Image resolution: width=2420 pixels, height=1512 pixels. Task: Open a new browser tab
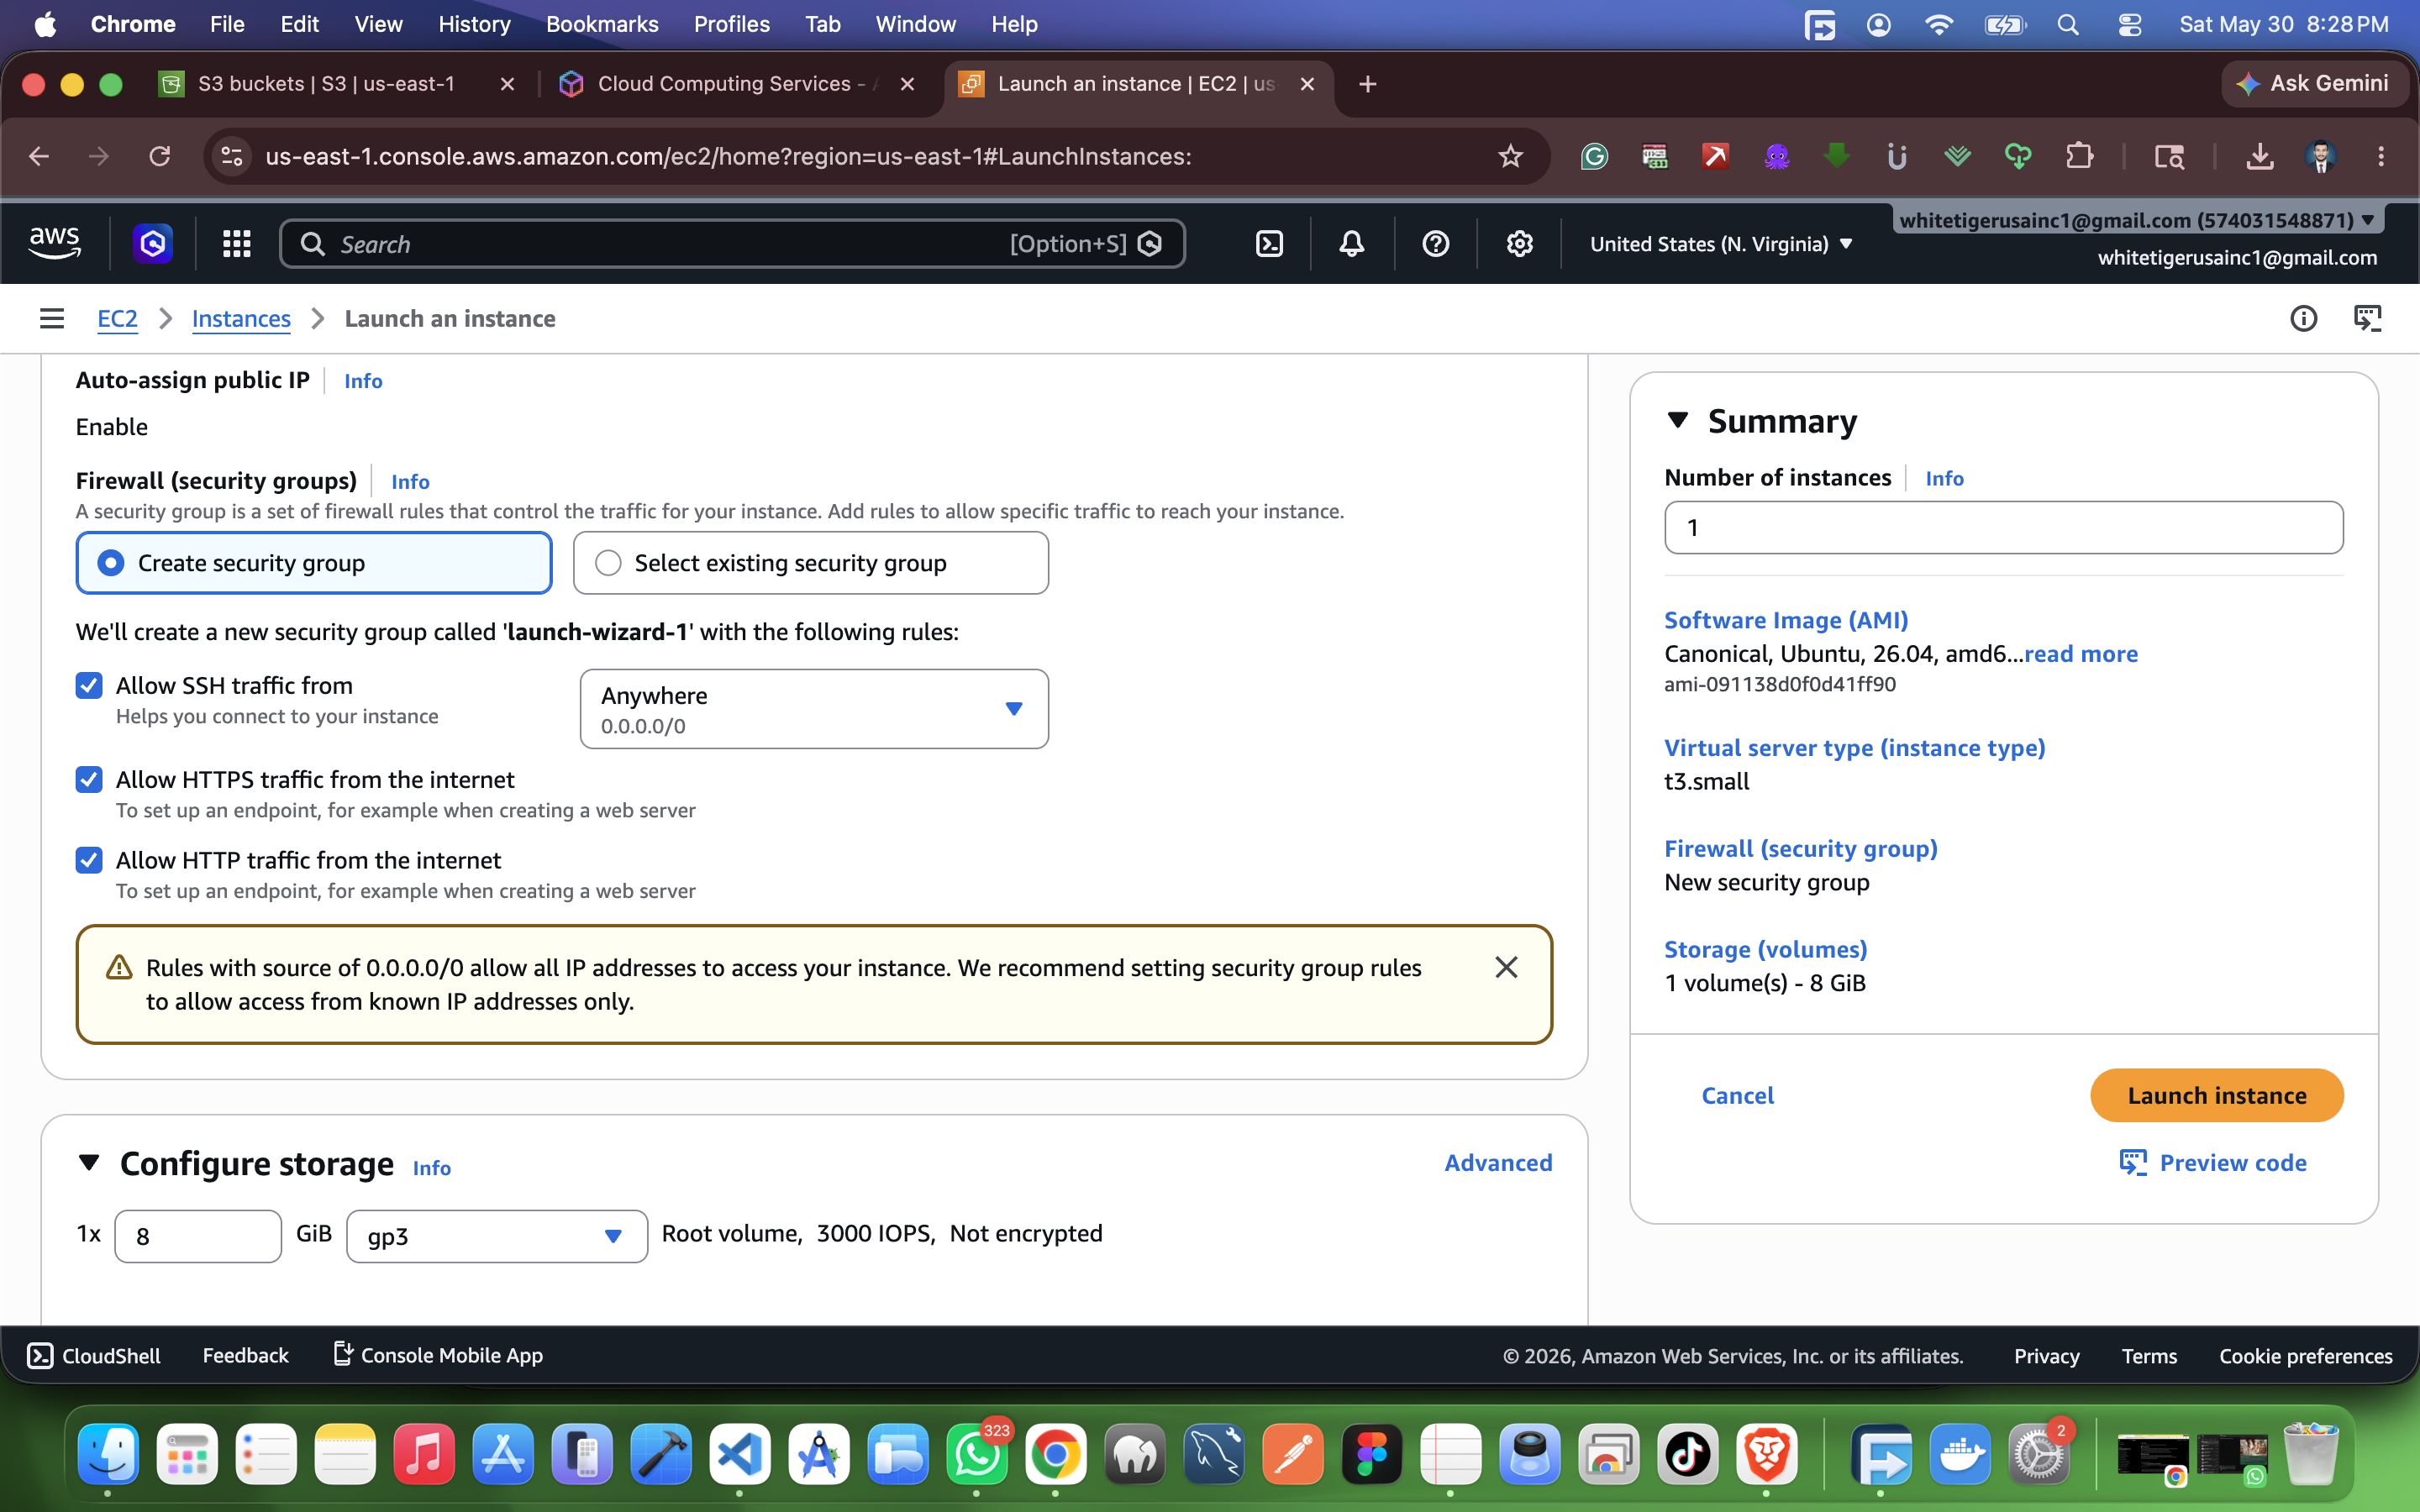pos(1367,84)
